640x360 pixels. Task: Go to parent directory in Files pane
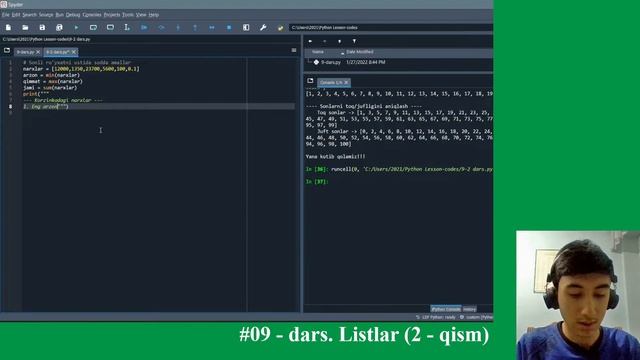pos(339,41)
